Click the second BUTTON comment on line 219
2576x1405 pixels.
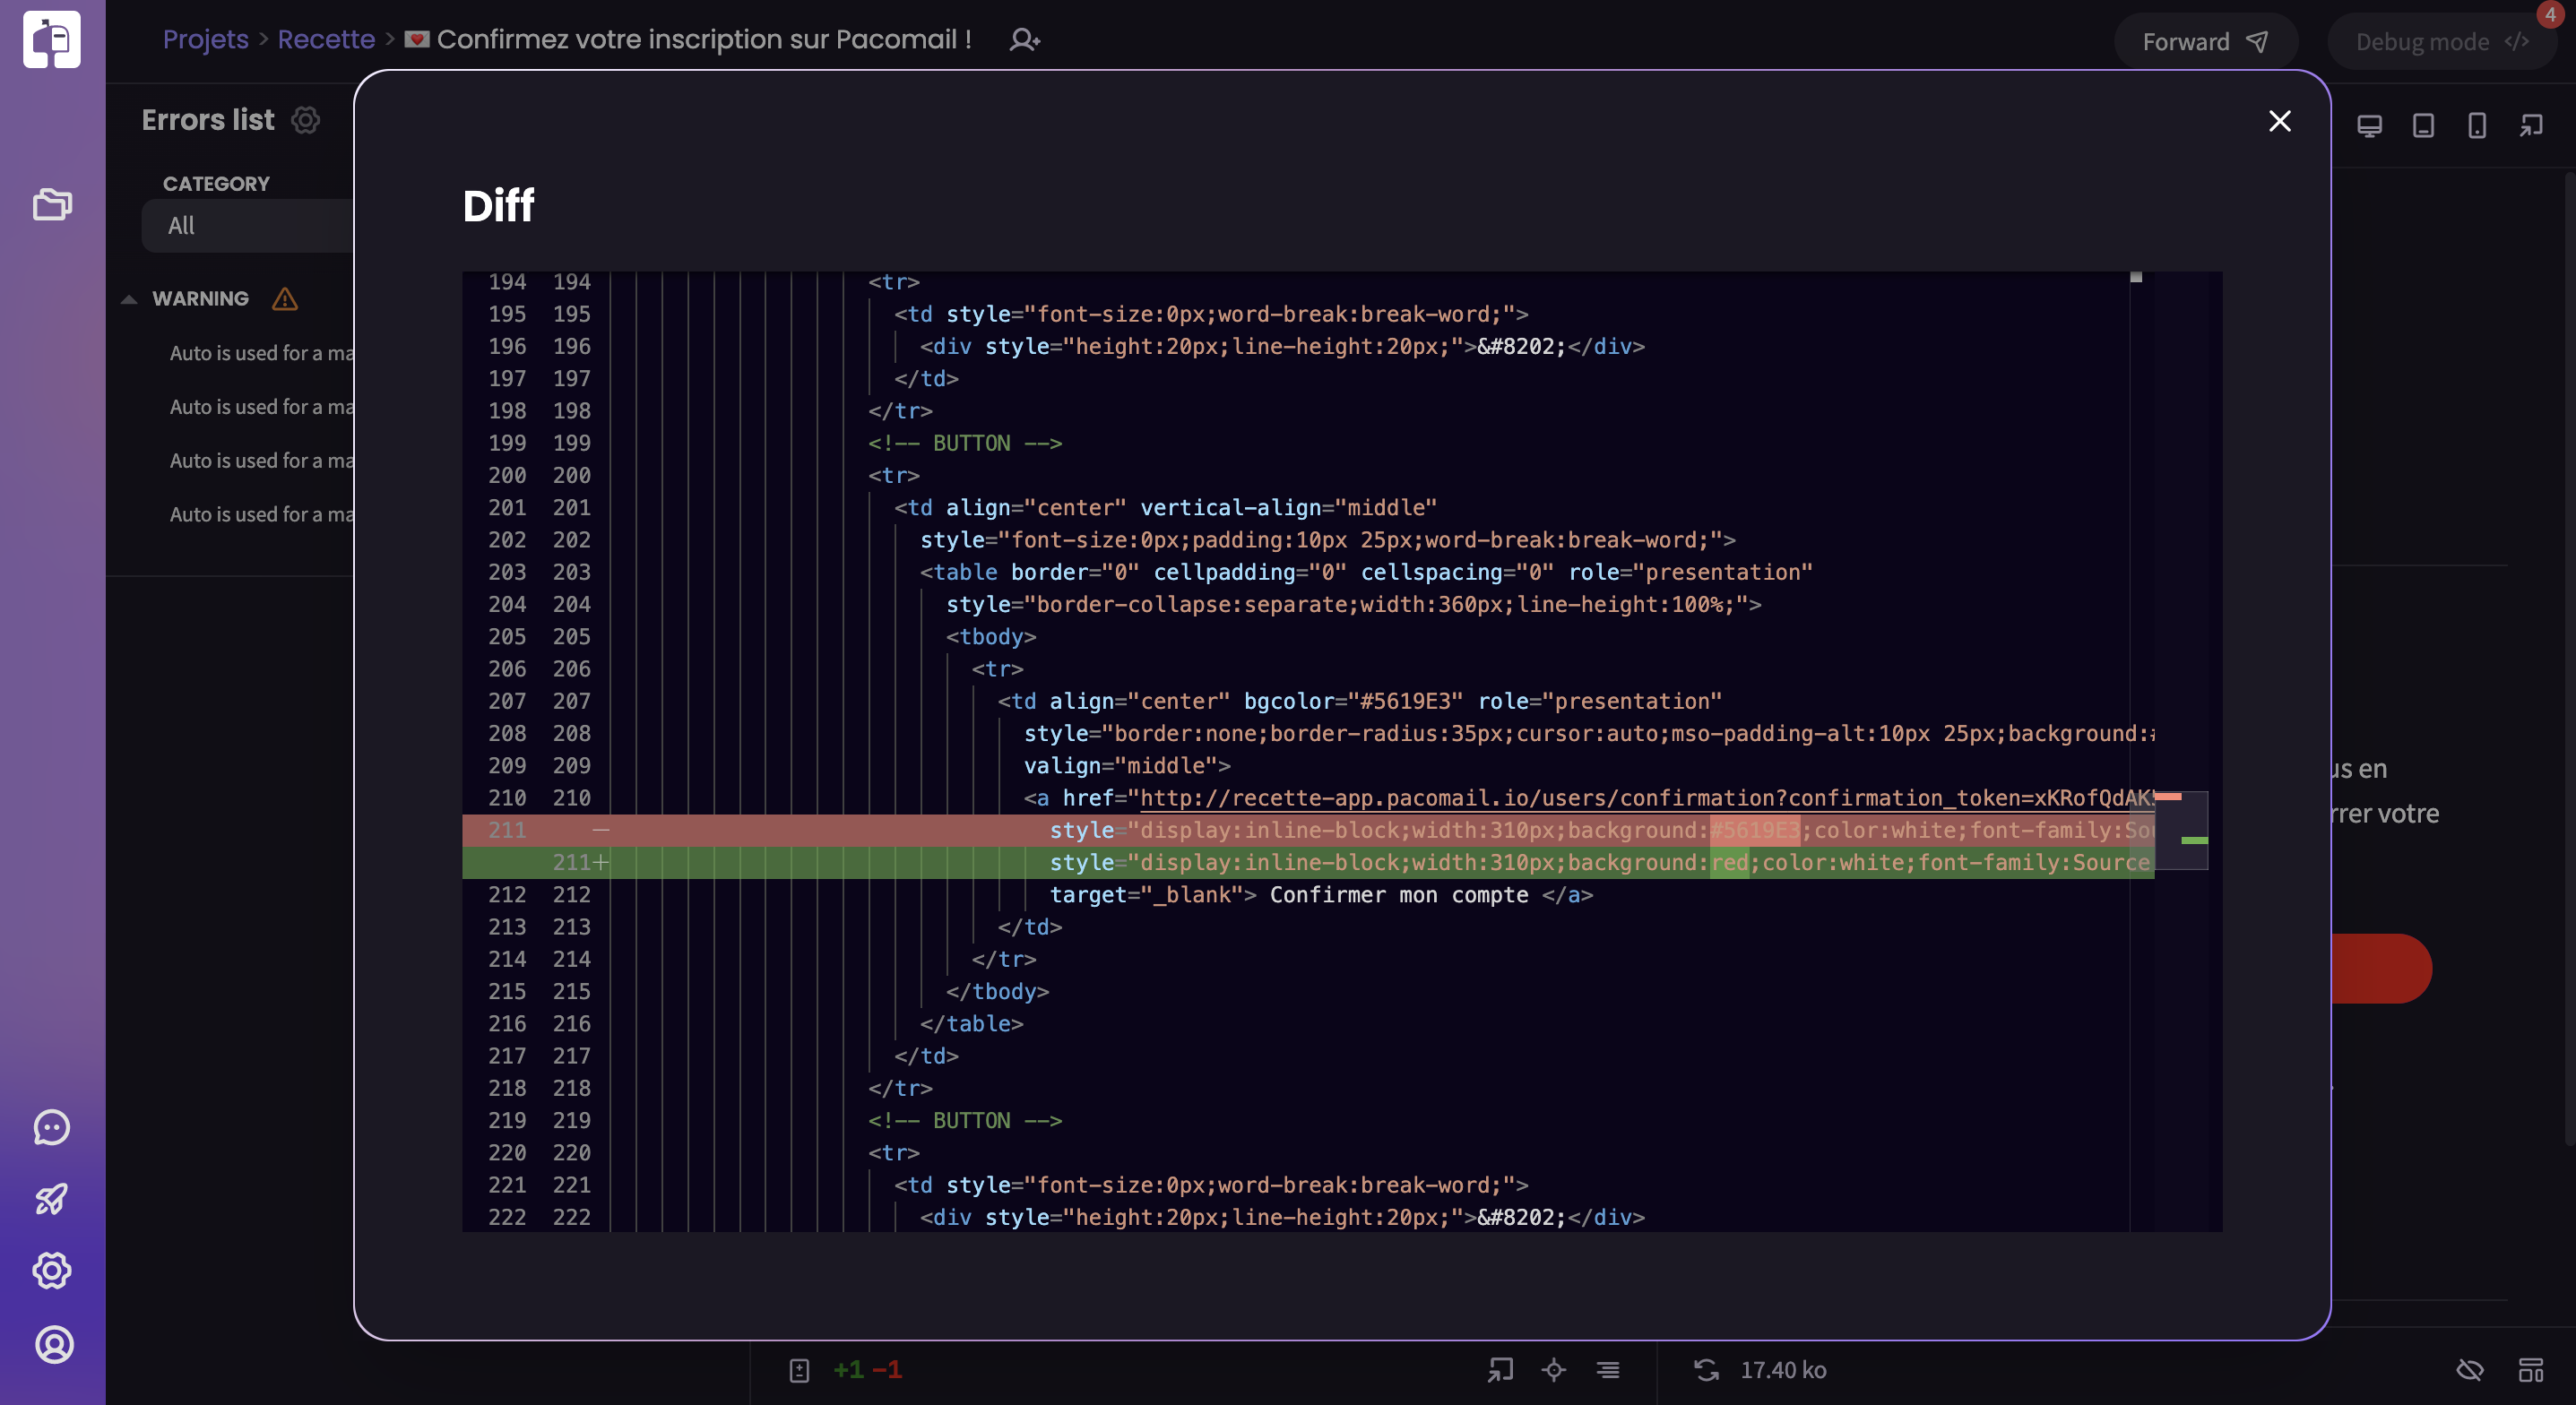pyautogui.click(x=965, y=1120)
